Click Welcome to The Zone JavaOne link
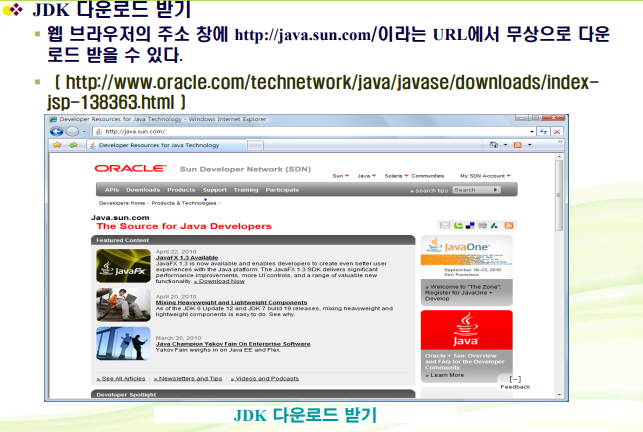The height and width of the screenshot is (432, 643). tap(463, 293)
